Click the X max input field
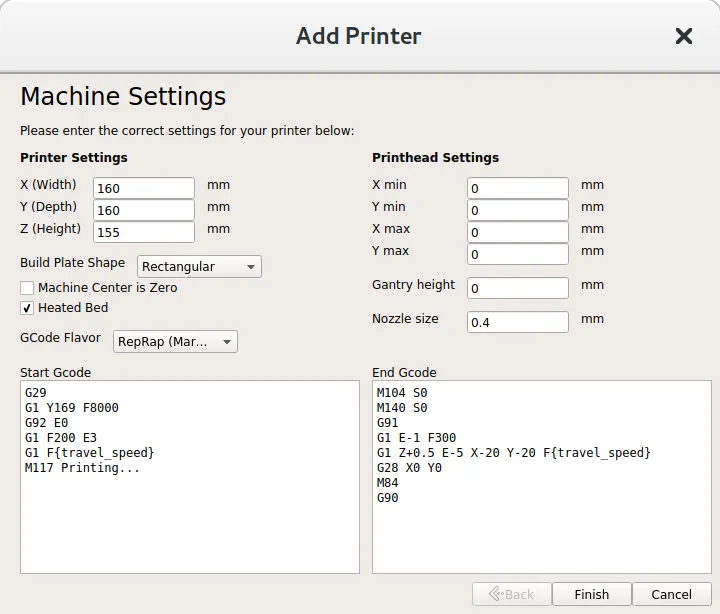Image resolution: width=720 pixels, height=614 pixels. pyautogui.click(x=518, y=232)
